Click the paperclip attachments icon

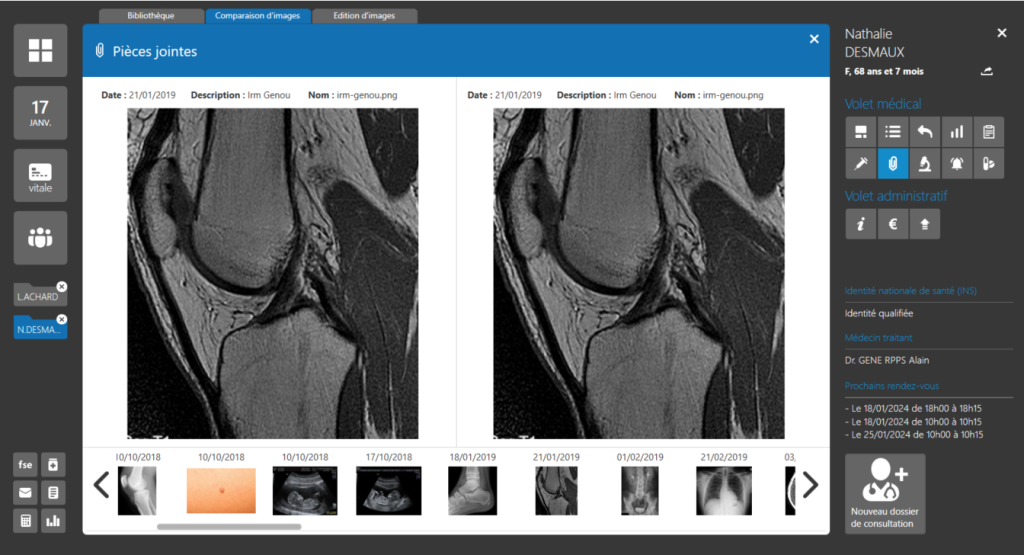893,163
